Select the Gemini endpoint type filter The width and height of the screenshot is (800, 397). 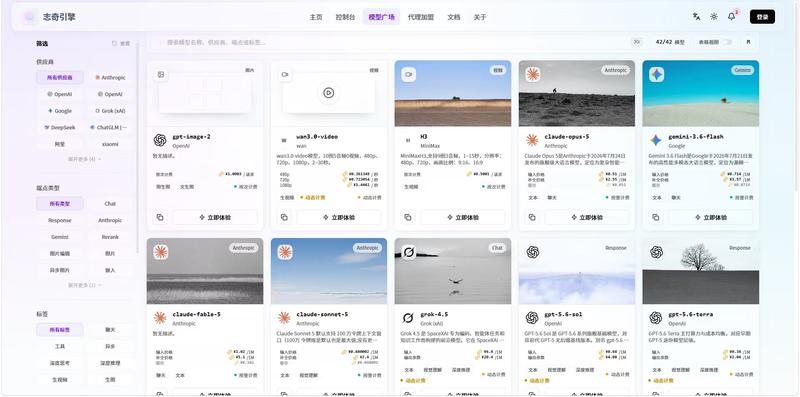60,237
